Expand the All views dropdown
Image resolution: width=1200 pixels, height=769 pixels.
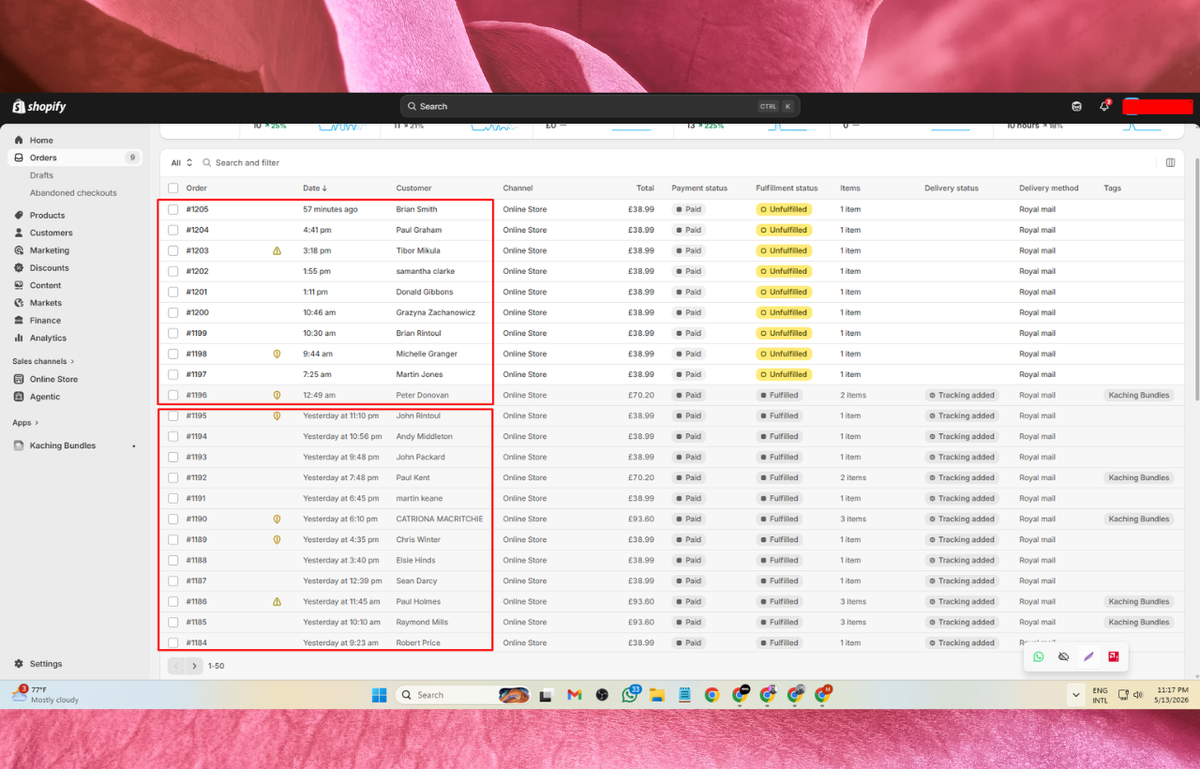pyautogui.click(x=181, y=163)
